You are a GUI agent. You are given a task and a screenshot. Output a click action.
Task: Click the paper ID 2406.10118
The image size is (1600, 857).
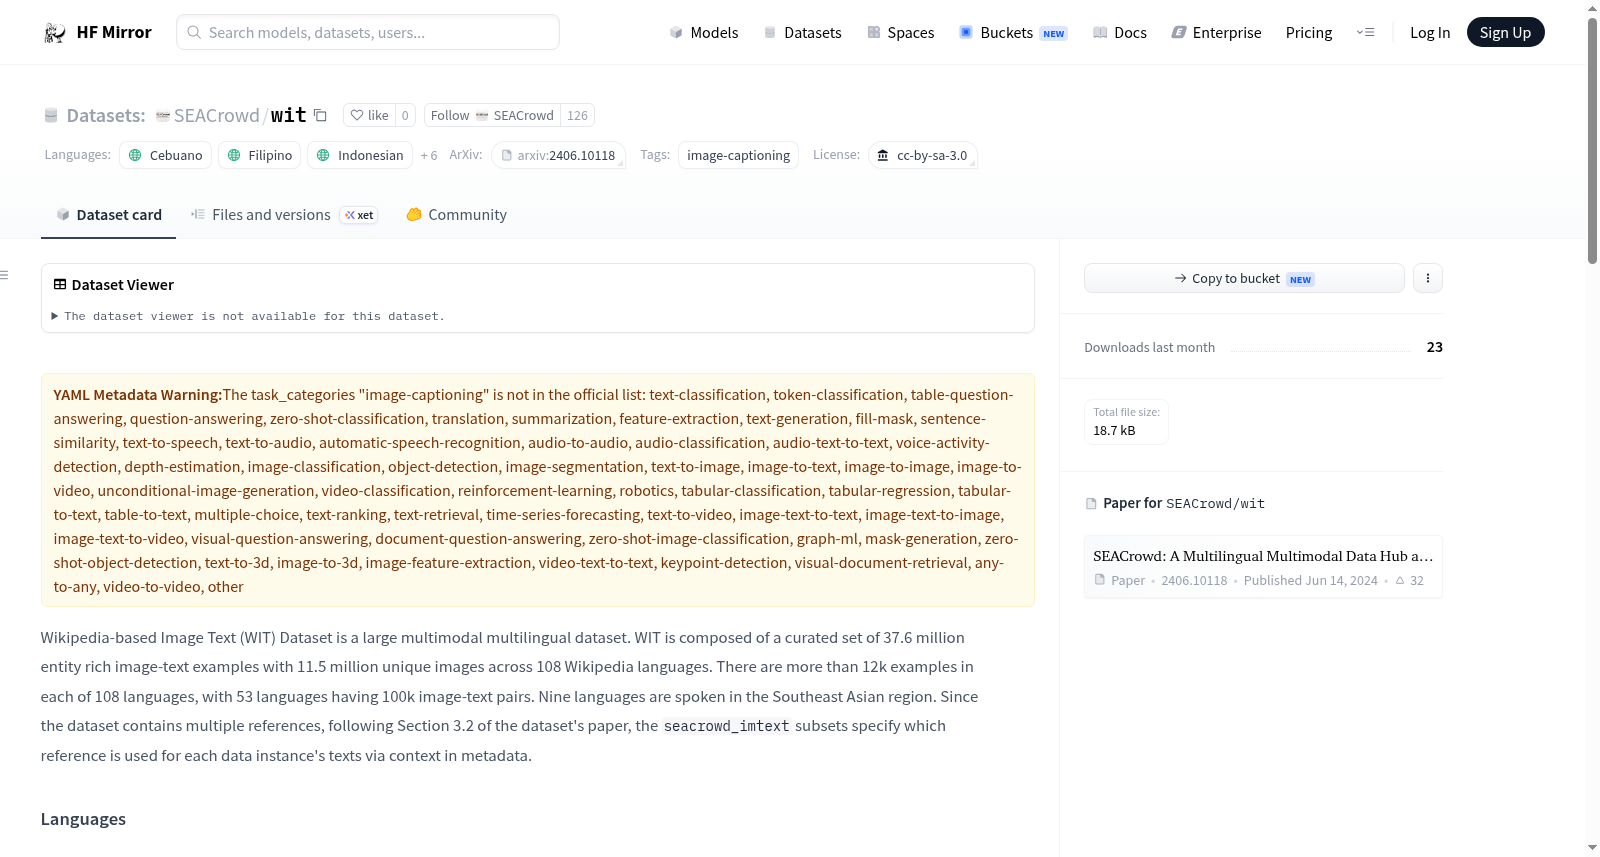[1194, 581]
